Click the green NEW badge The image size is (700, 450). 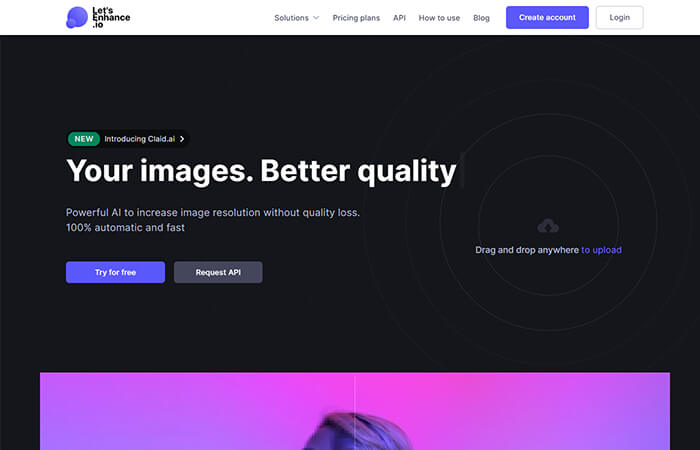tap(84, 139)
